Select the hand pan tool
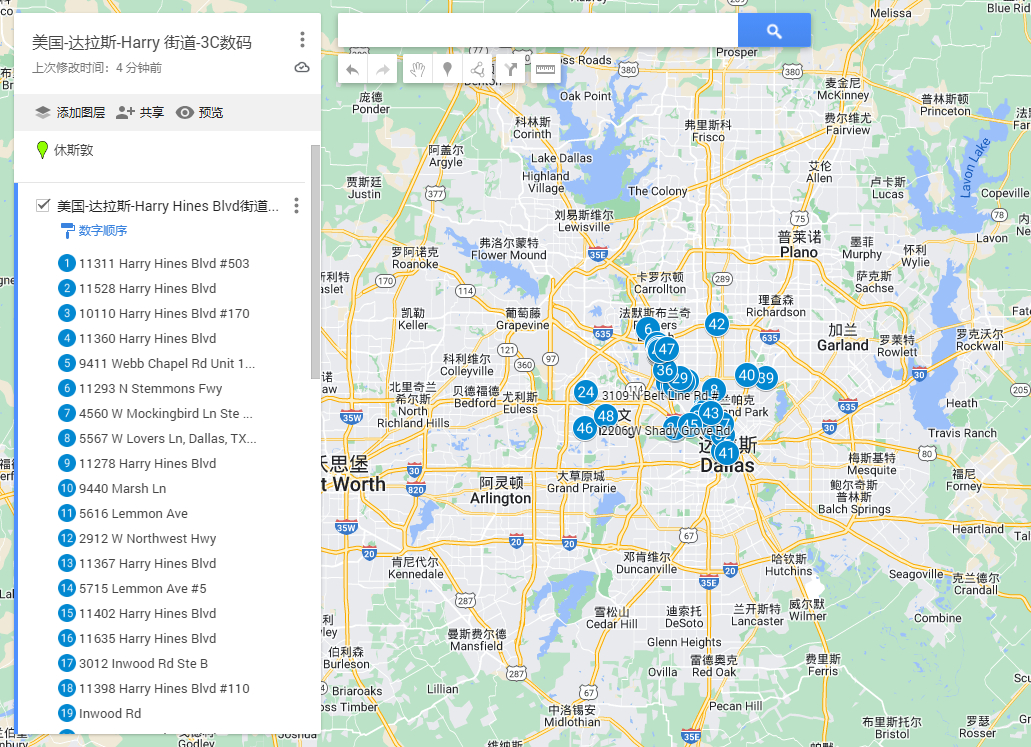Screen dimensions: 1031x747 point(418,69)
